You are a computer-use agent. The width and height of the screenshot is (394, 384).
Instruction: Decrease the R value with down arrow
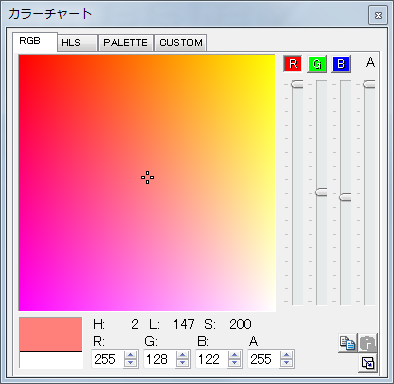(131, 363)
